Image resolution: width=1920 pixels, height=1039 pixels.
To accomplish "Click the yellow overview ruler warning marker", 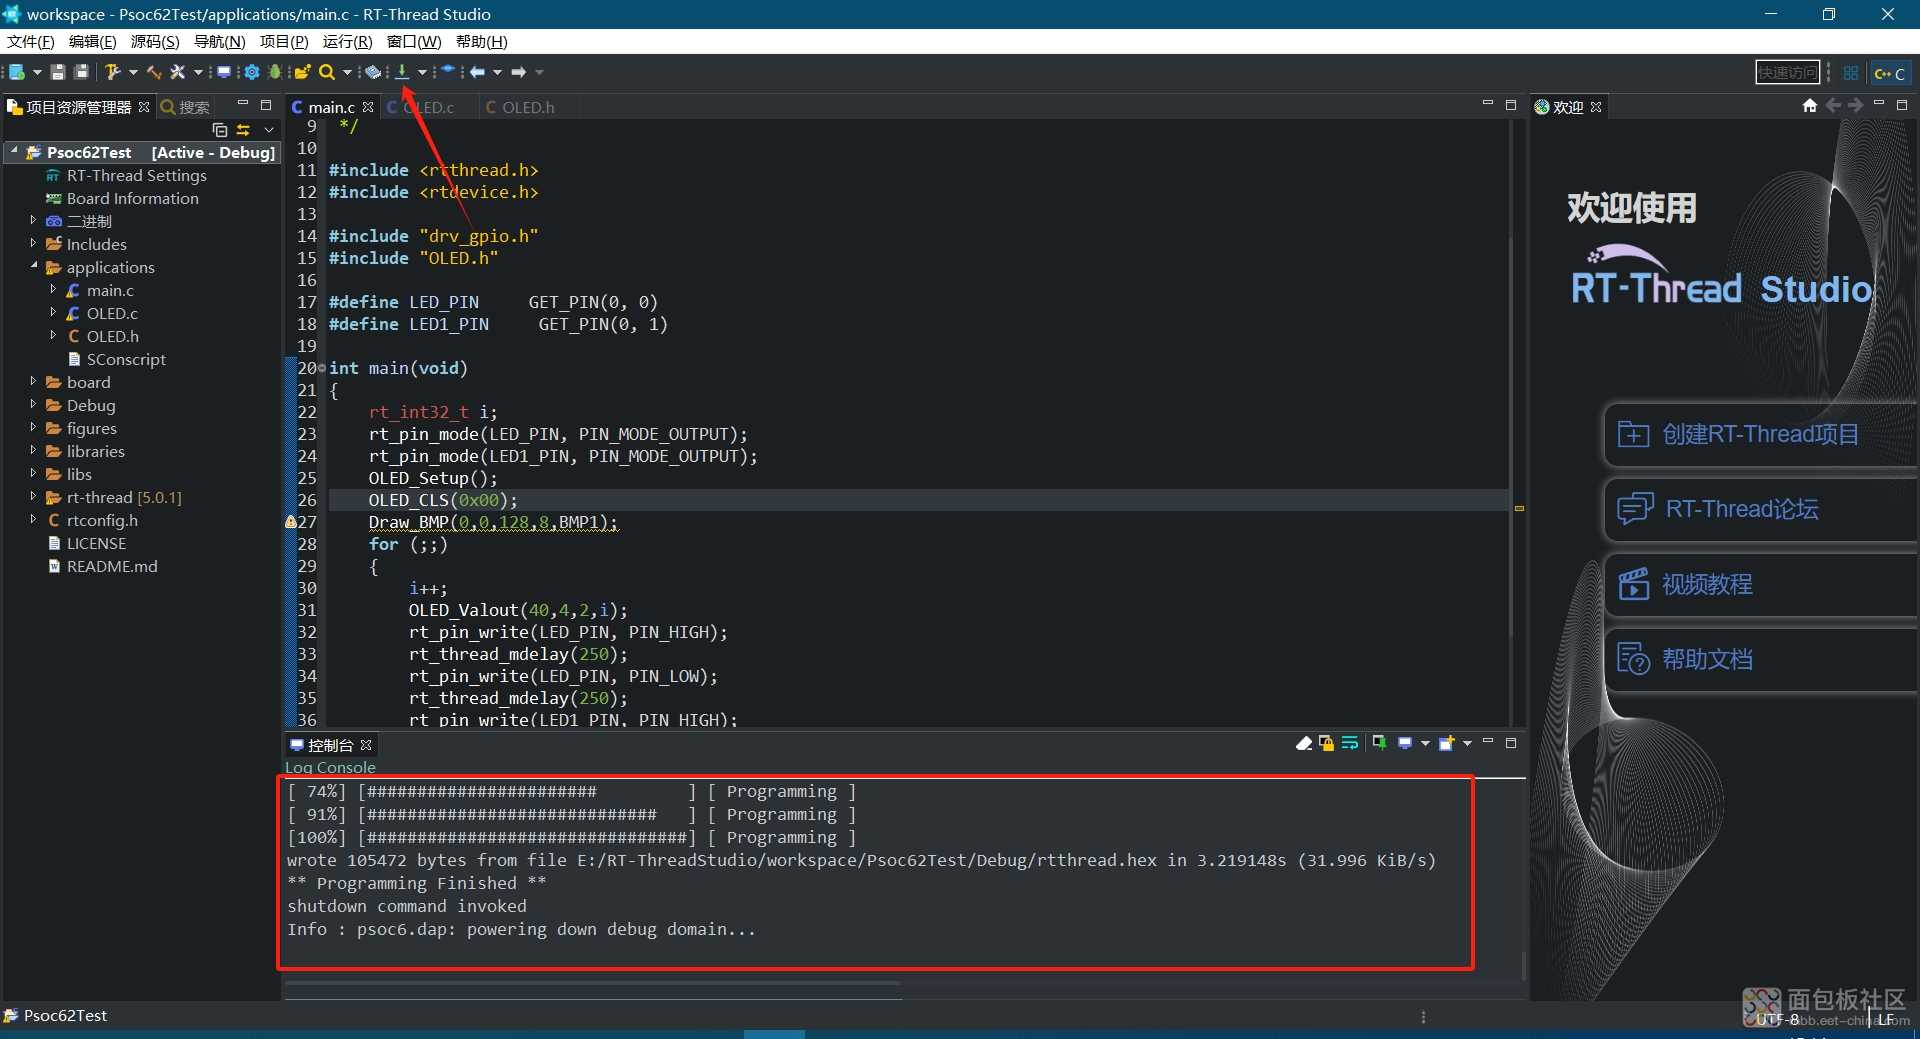I will [x=1519, y=509].
